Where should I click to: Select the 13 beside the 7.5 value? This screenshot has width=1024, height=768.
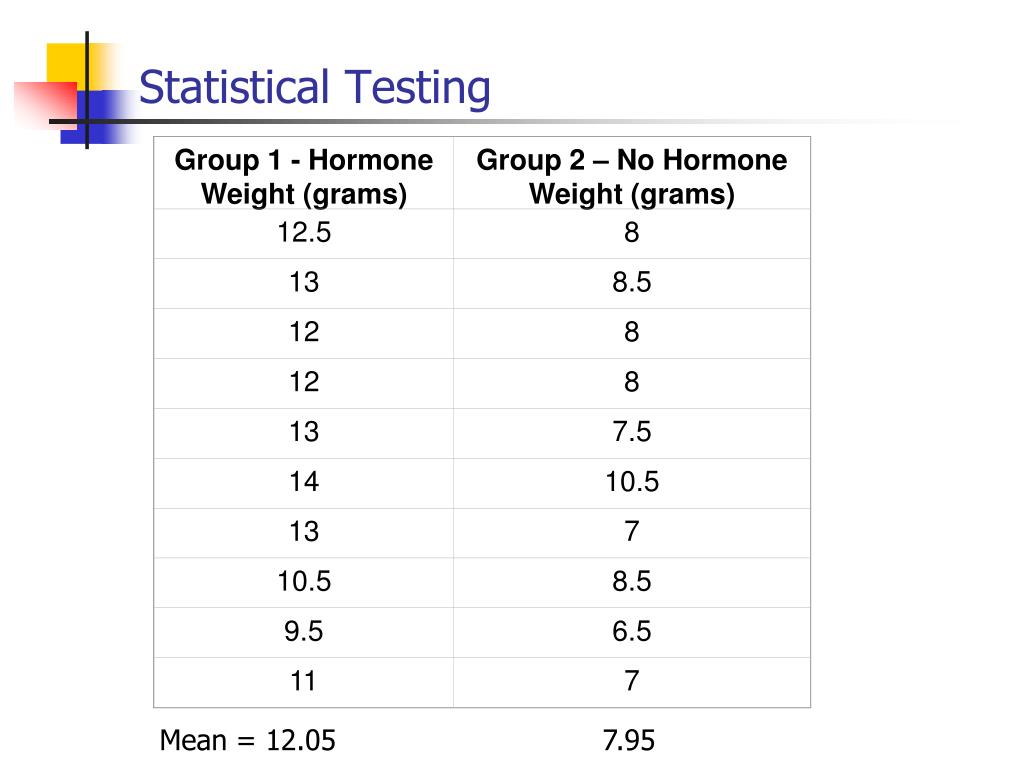[x=304, y=432]
